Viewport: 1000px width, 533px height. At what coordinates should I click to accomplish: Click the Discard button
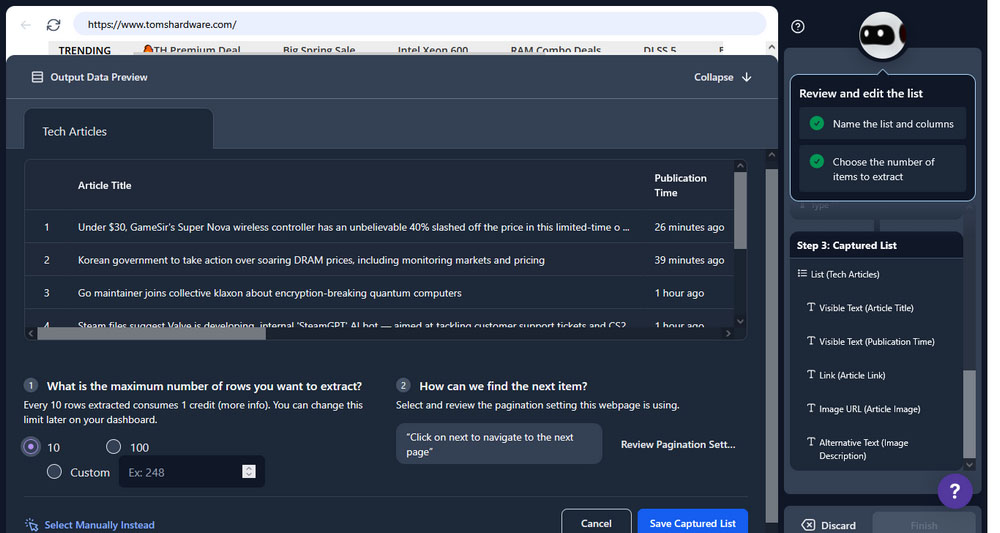tap(829, 523)
